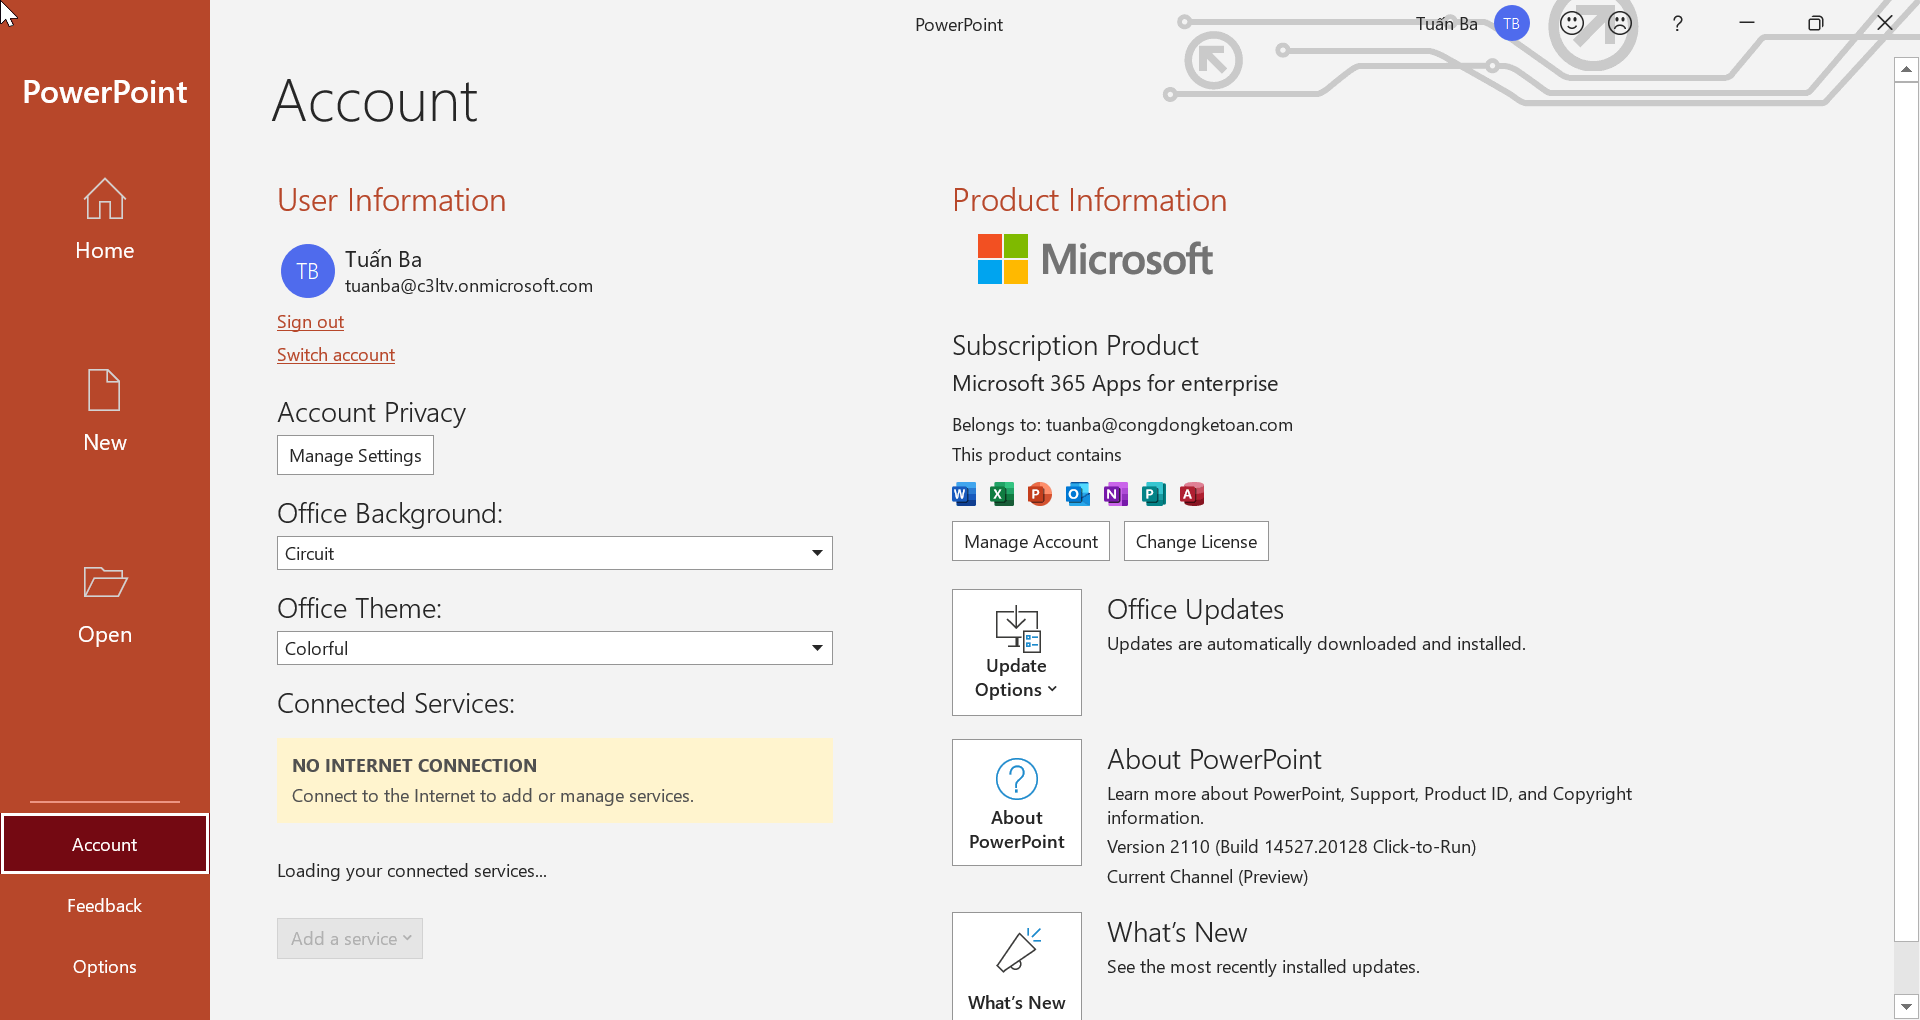This screenshot has height=1020, width=1920.
Task: Open About PowerPoint button
Action: click(x=1016, y=802)
